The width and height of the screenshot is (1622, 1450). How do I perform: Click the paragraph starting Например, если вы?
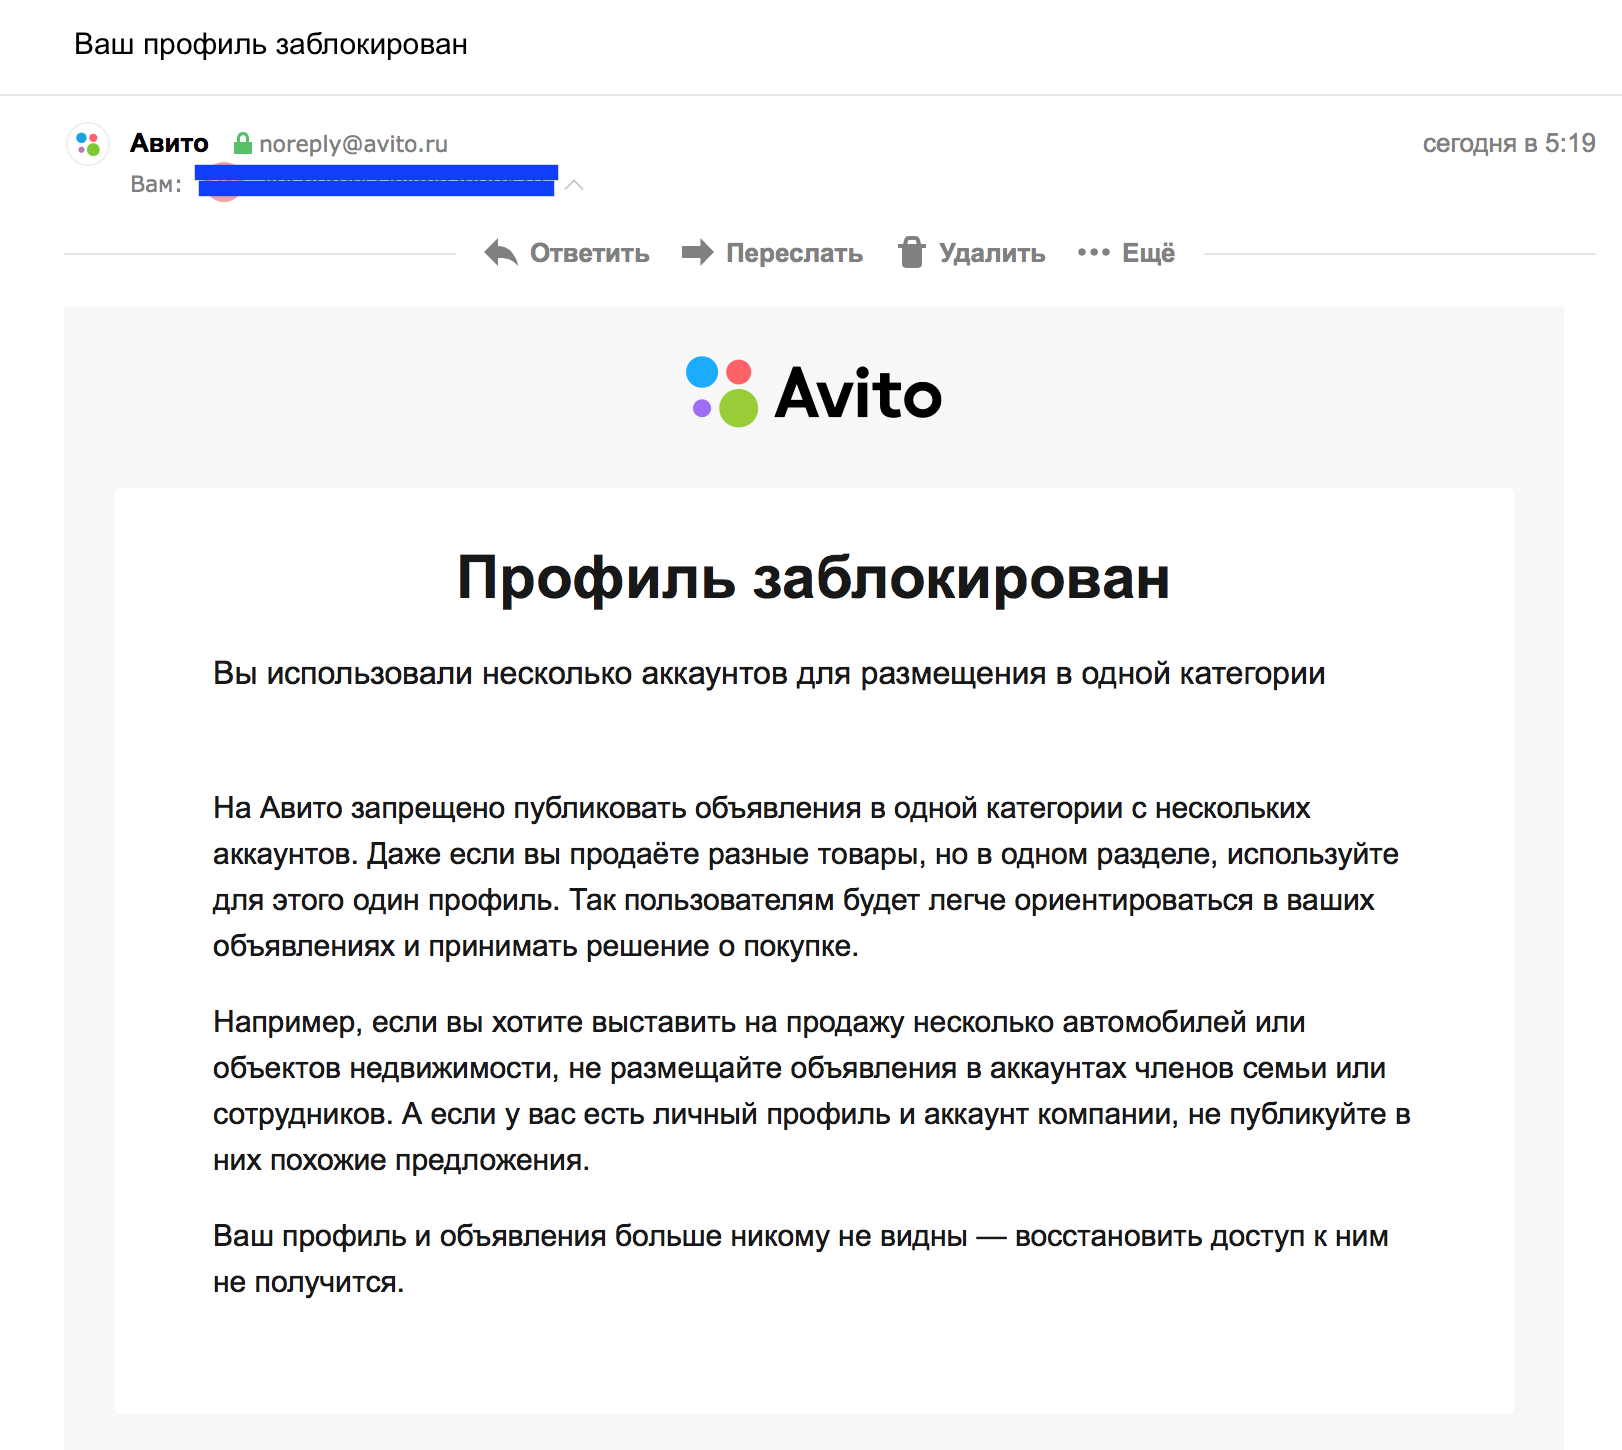[x=812, y=1091]
